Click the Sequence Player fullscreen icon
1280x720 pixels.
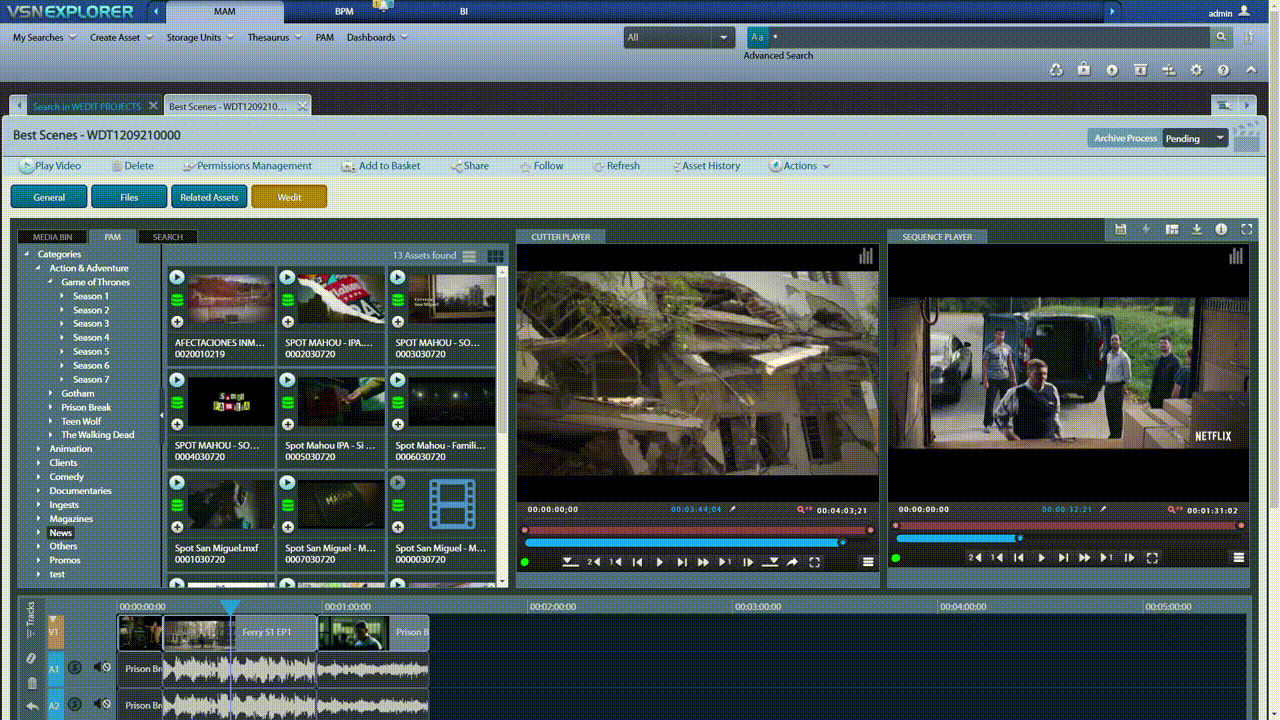1152,558
